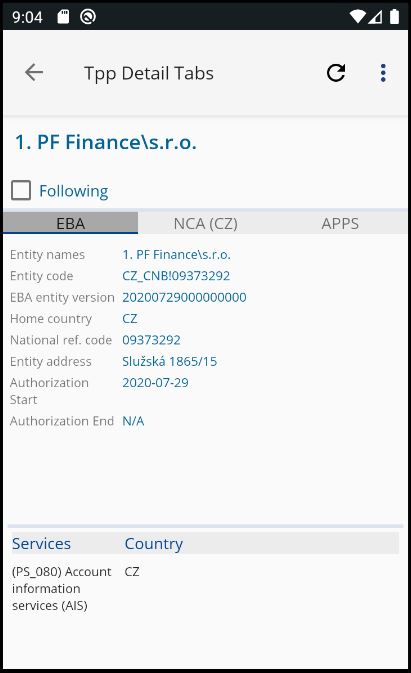This screenshot has height=673, width=411.
Task: Tap the SD card status icon
Action: [x=63, y=17]
